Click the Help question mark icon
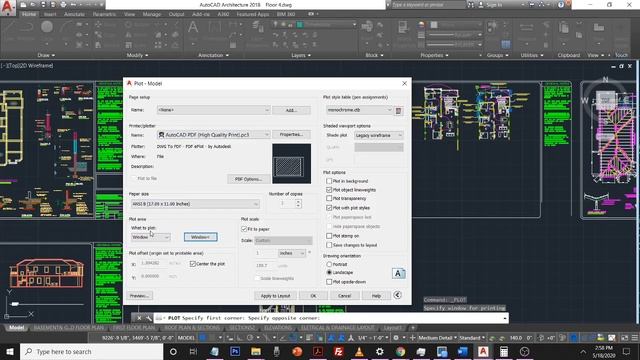This screenshot has width=640, height=360. 561,5
